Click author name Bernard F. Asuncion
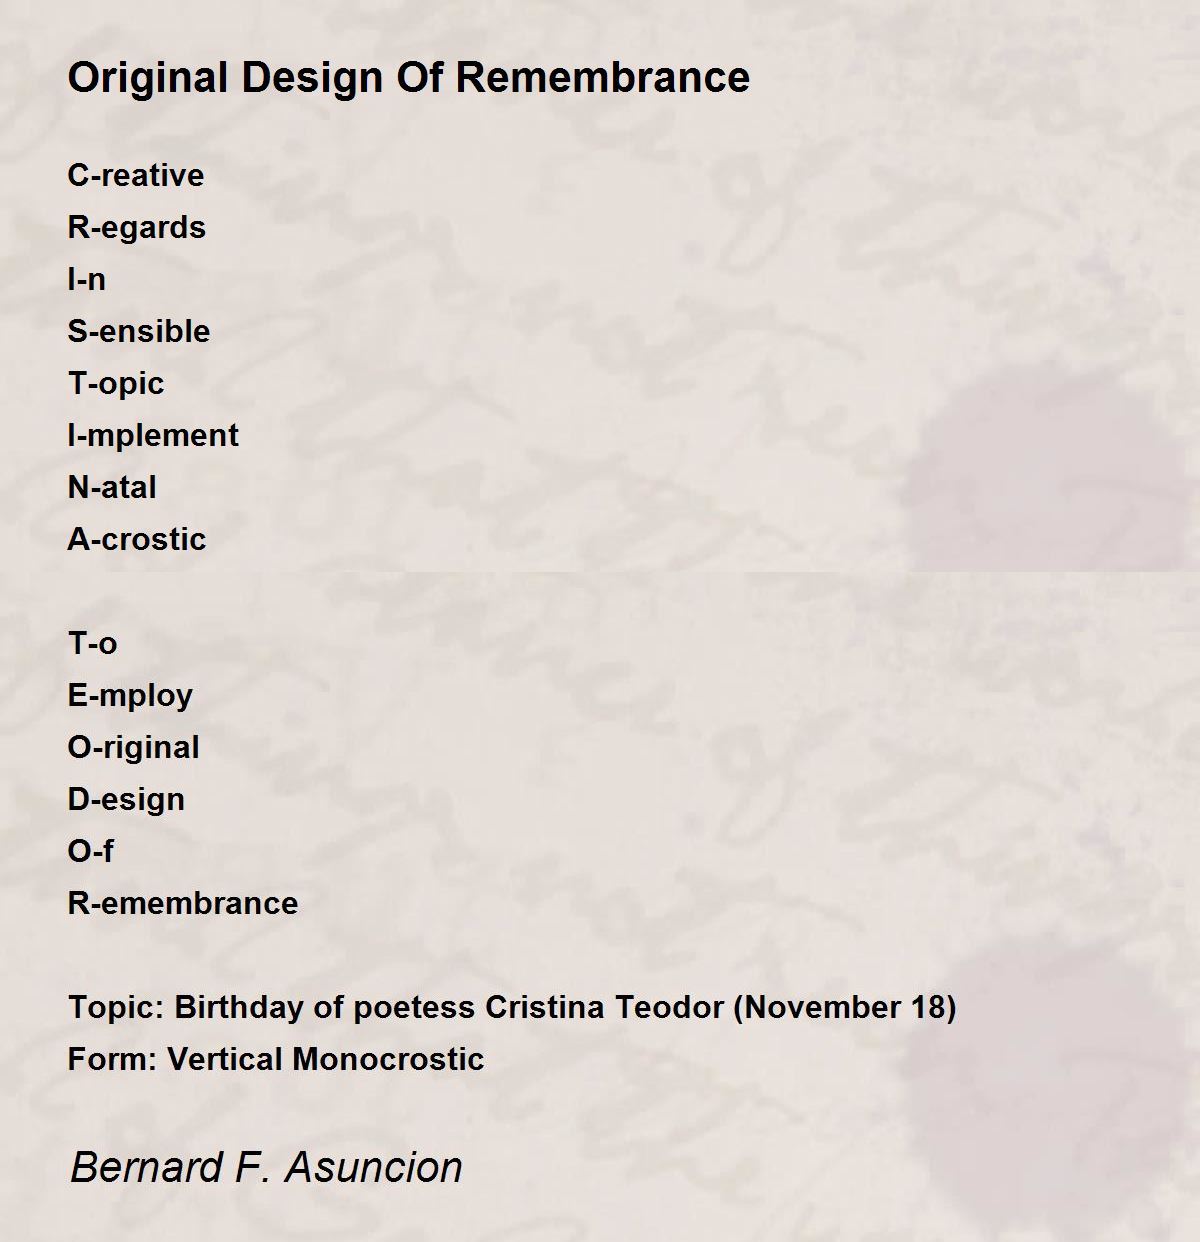Image resolution: width=1200 pixels, height=1242 pixels. [x=266, y=1167]
